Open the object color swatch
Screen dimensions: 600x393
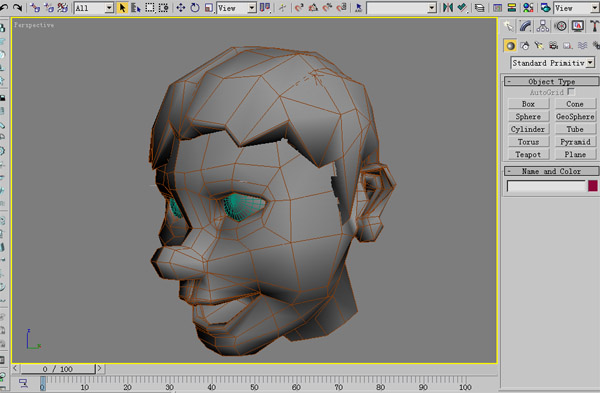[592, 186]
